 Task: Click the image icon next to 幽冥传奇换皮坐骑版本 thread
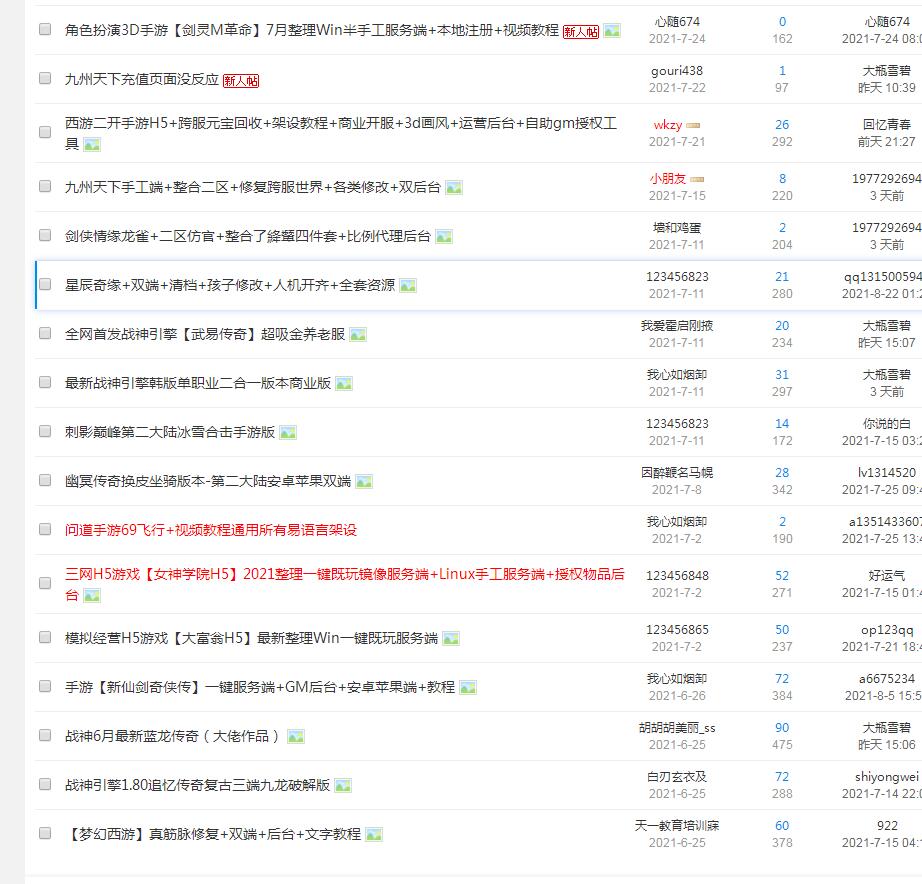(364, 482)
